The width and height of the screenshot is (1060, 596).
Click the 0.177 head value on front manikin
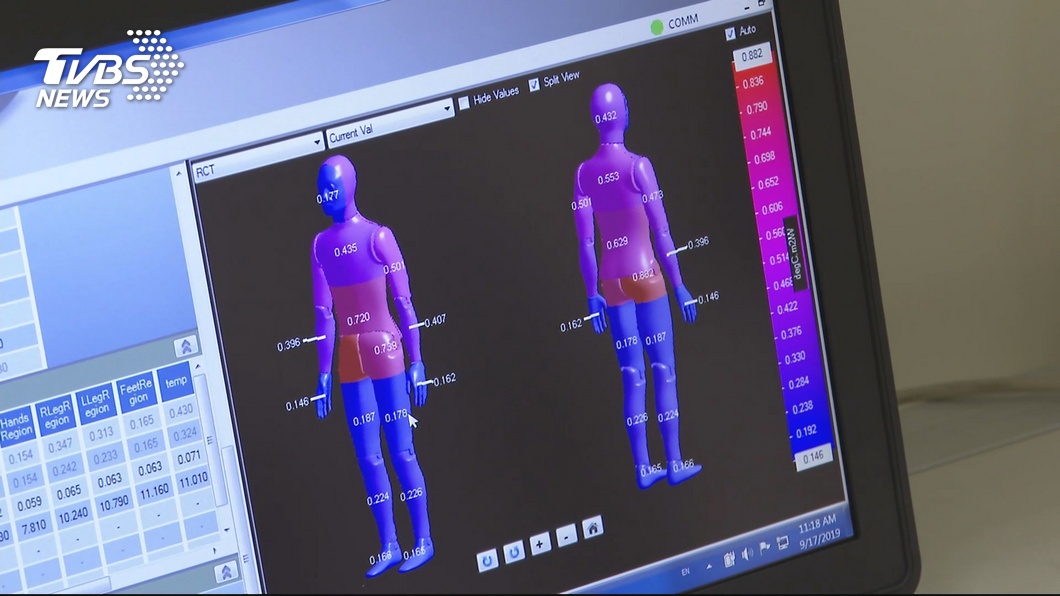click(x=328, y=197)
